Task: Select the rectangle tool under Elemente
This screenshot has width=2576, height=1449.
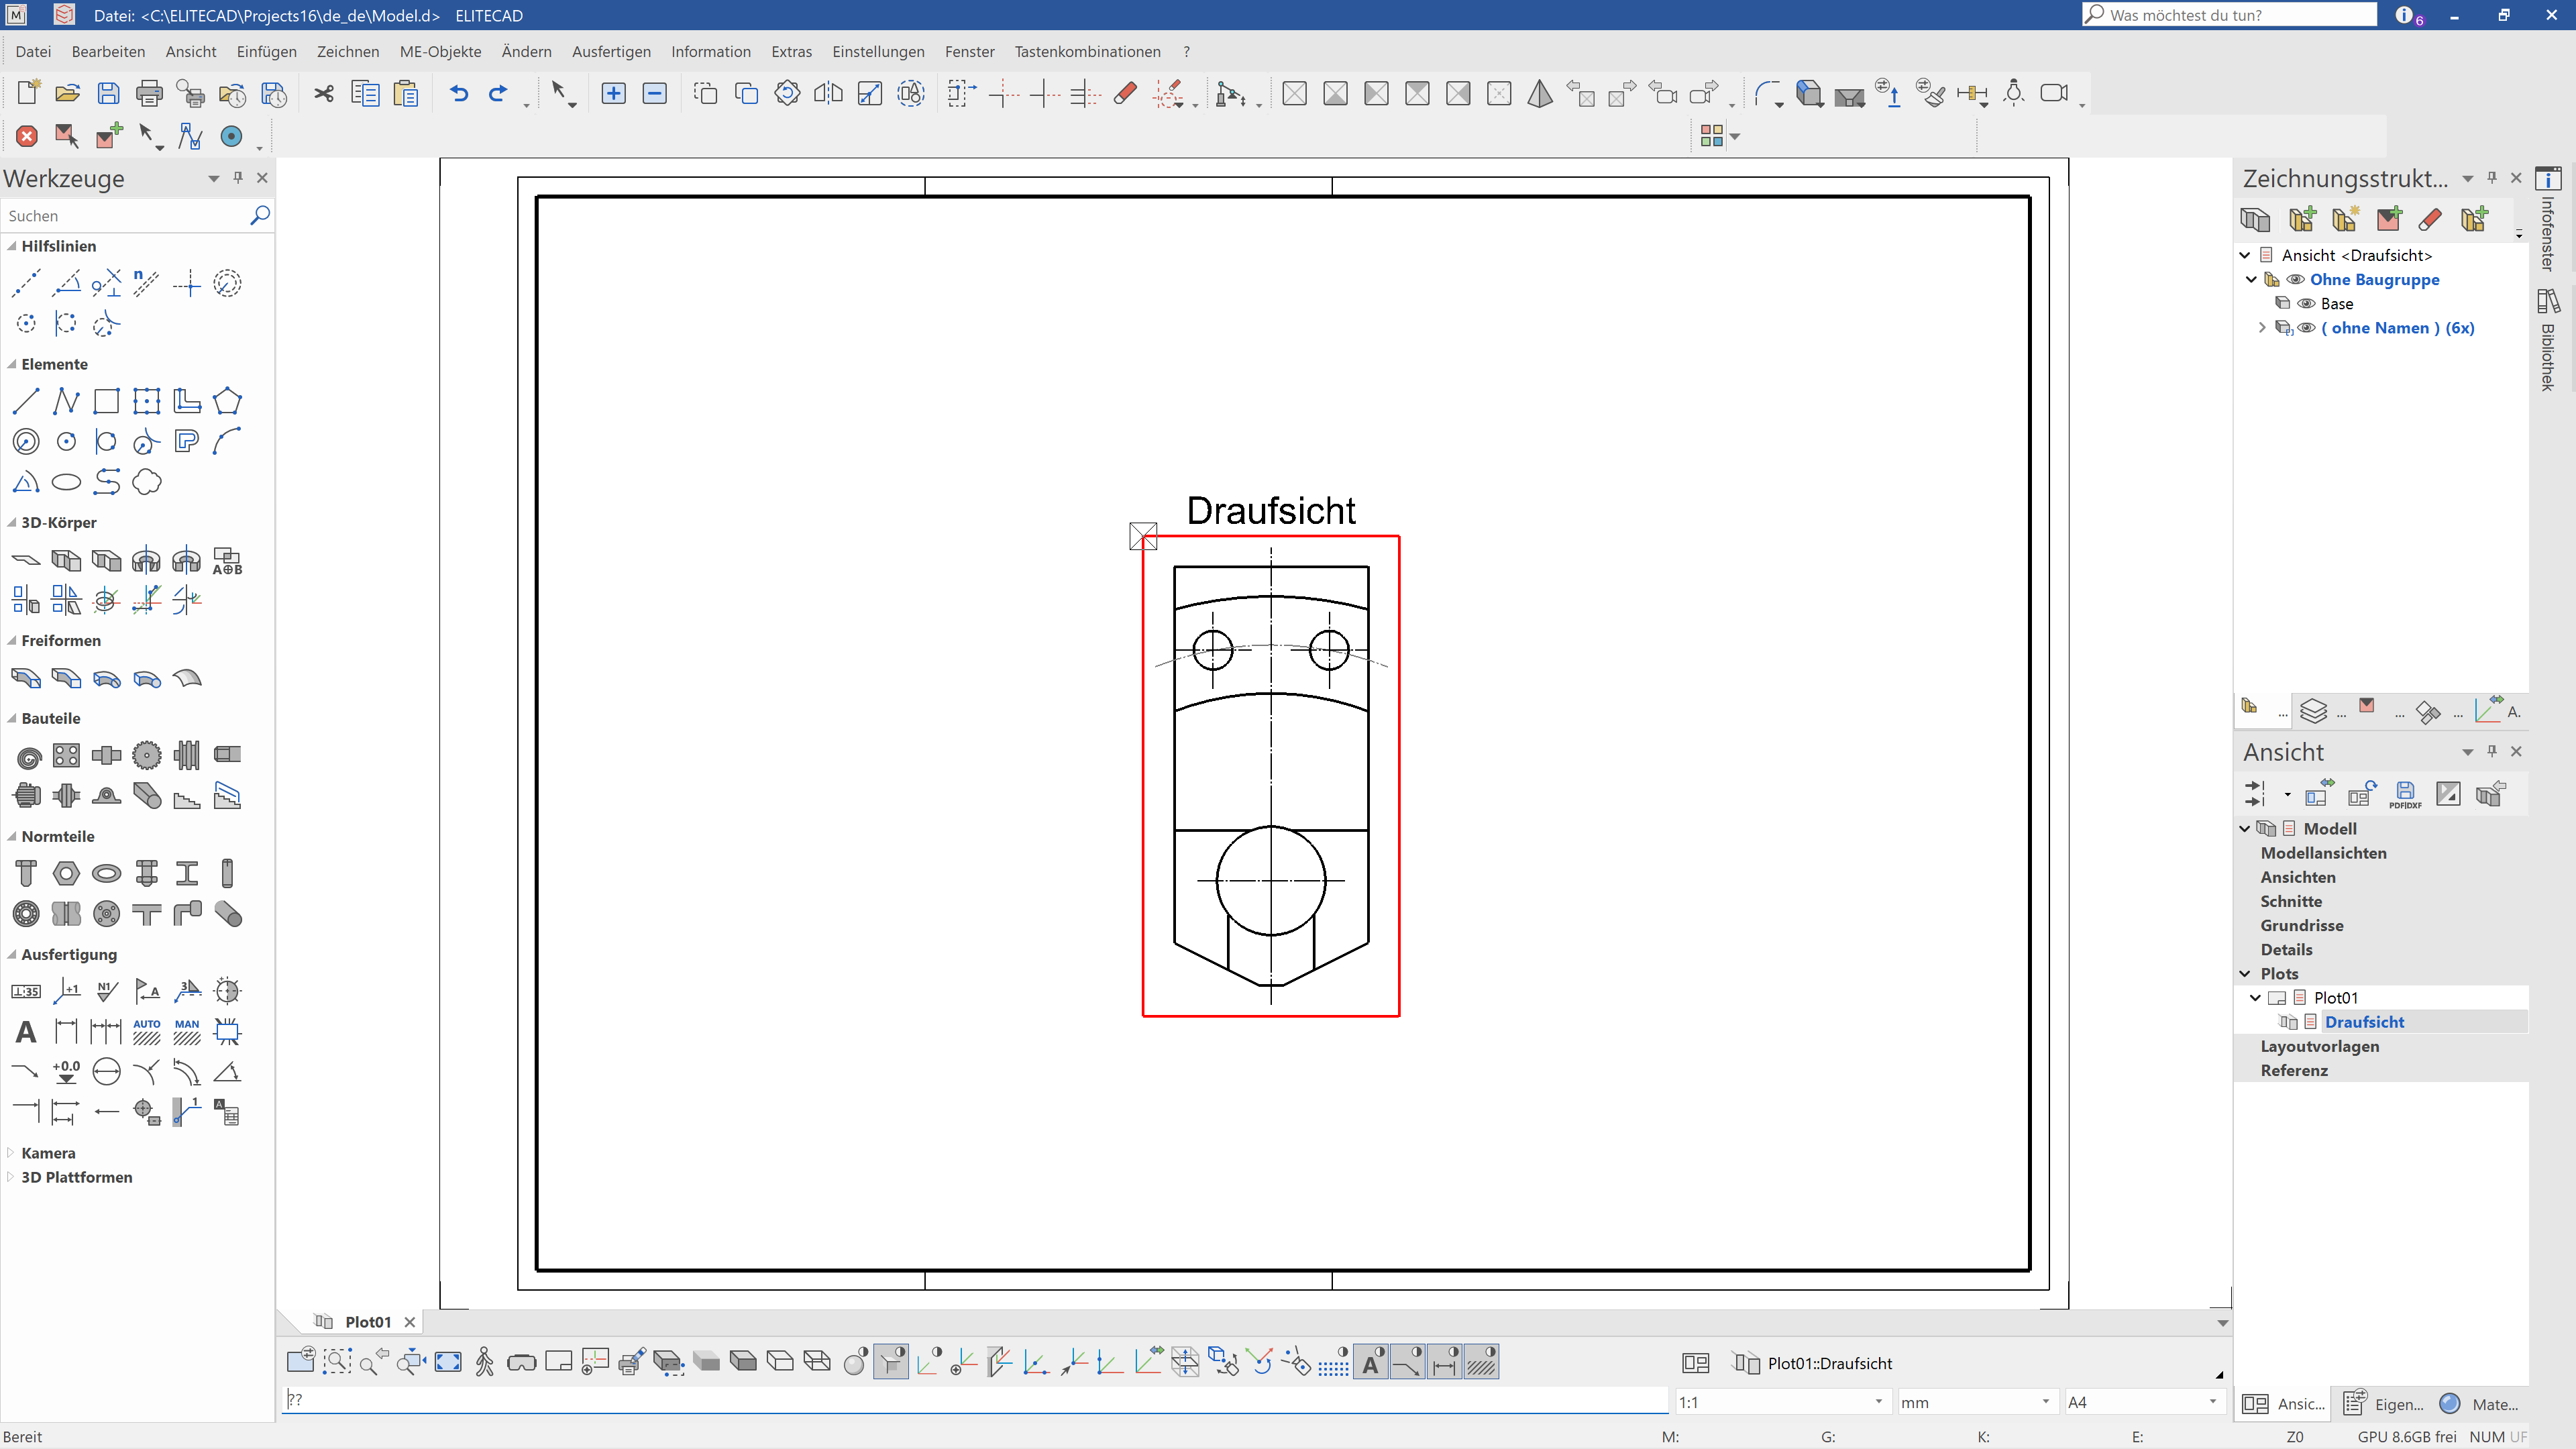Action: [x=106, y=402]
